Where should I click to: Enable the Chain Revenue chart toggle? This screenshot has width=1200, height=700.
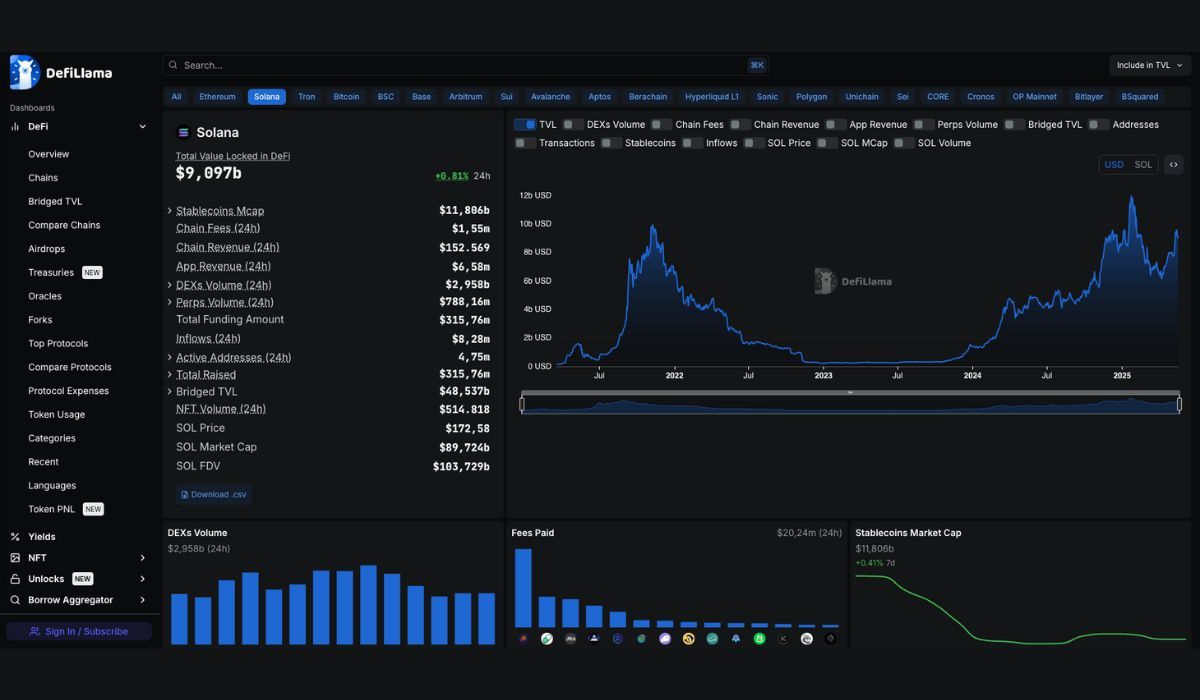click(740, 125)
